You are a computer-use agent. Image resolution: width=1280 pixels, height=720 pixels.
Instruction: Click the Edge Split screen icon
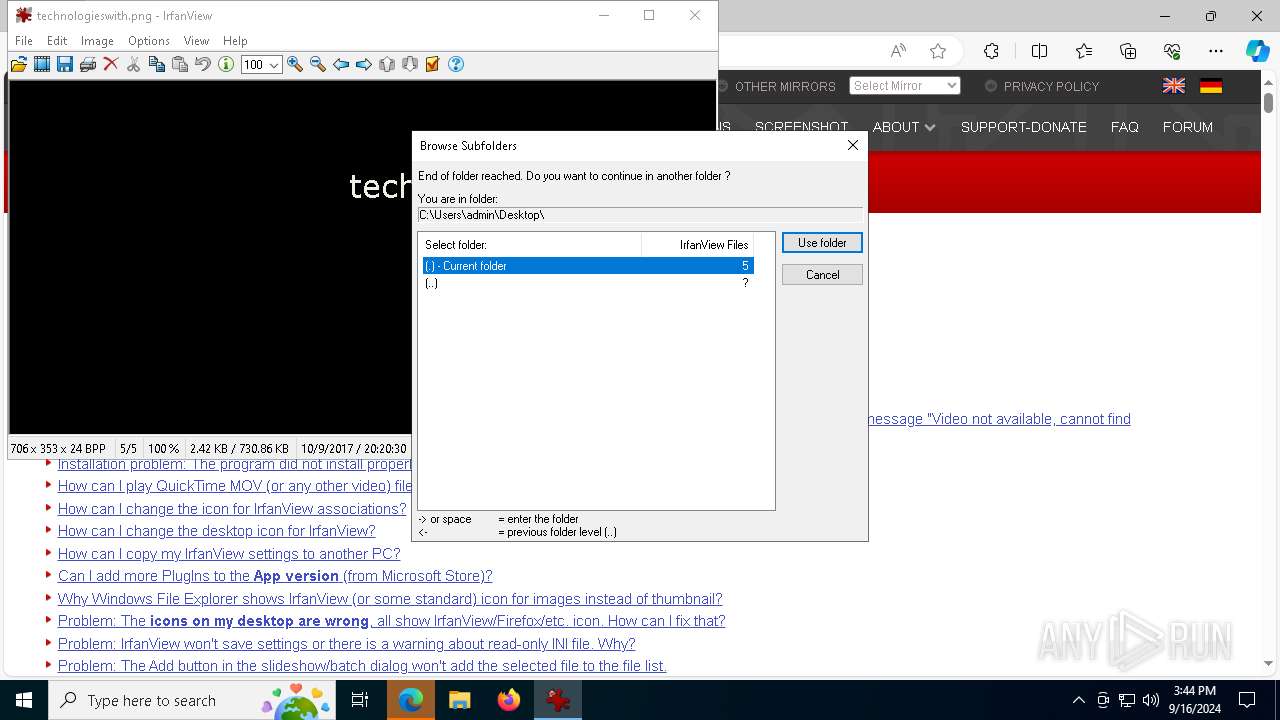[x=1039, y=51]
